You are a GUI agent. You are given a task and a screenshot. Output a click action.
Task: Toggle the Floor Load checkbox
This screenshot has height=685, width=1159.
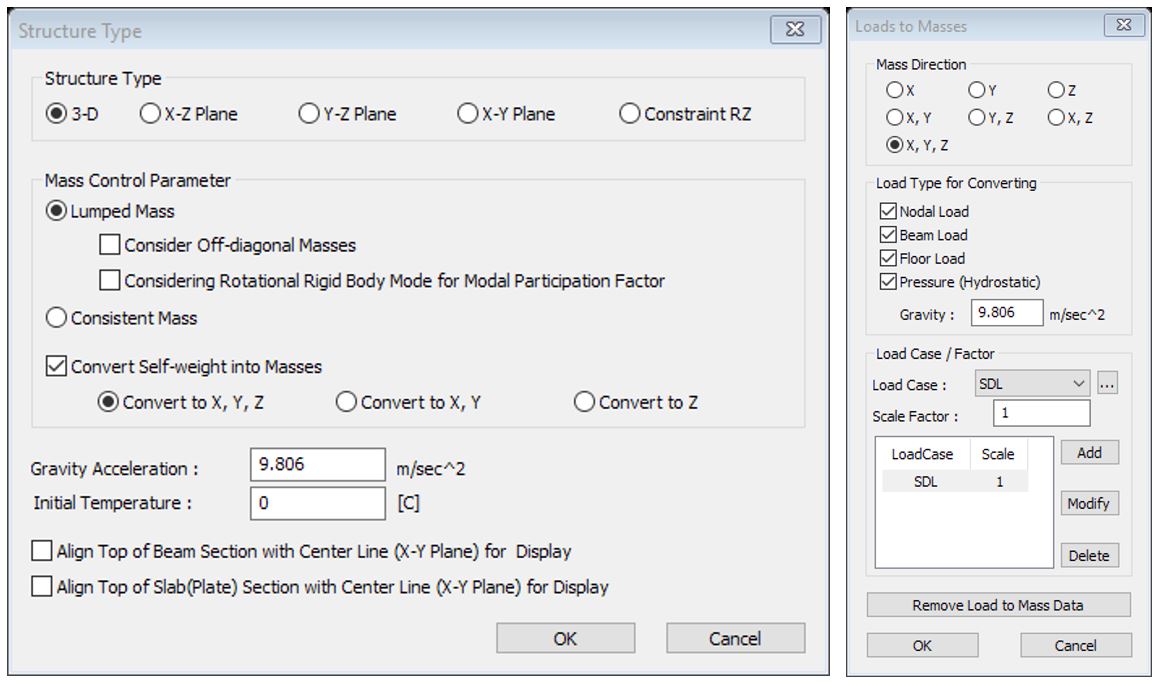click(888, 259)
